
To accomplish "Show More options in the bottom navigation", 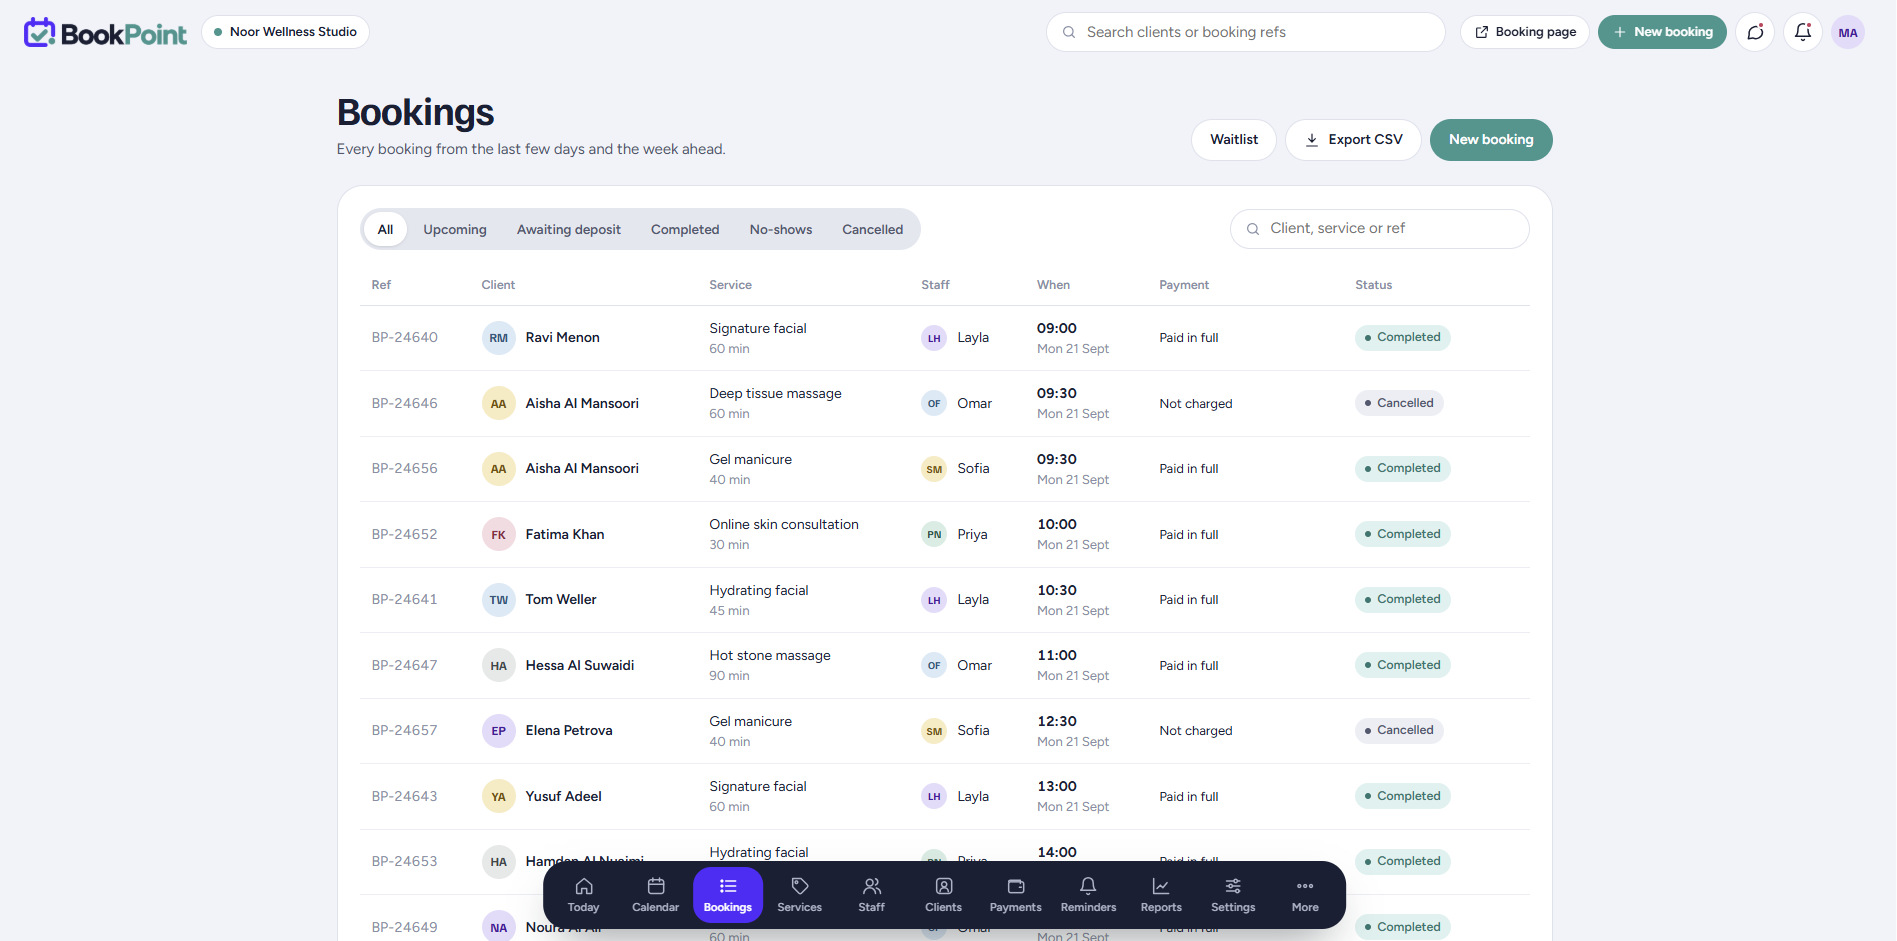I will pos(1305,895).
